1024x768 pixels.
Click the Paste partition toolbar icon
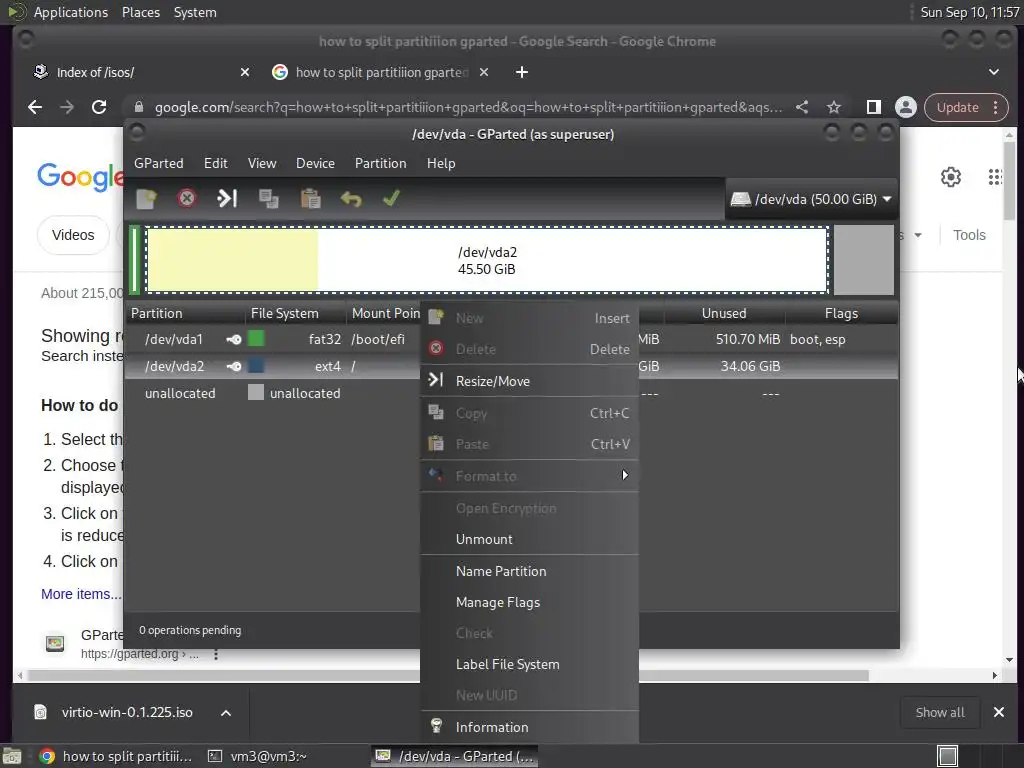tap(310, 199)
